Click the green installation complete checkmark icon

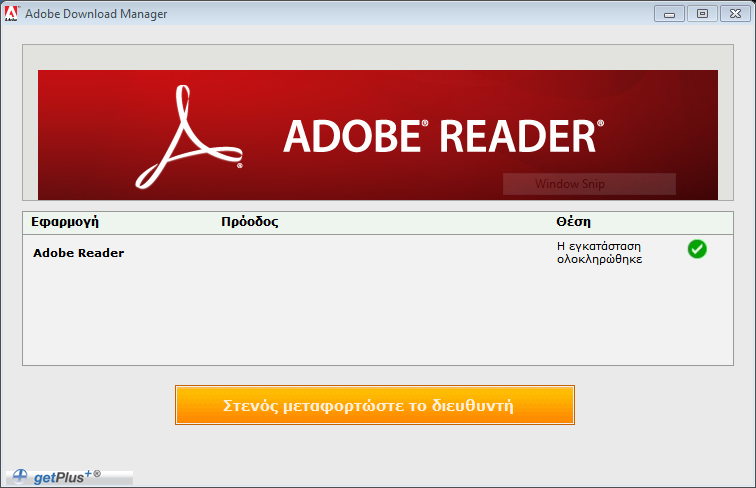697,249
